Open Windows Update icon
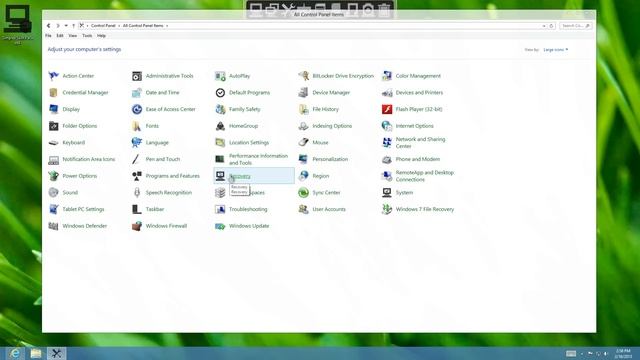 click(220, 226)
